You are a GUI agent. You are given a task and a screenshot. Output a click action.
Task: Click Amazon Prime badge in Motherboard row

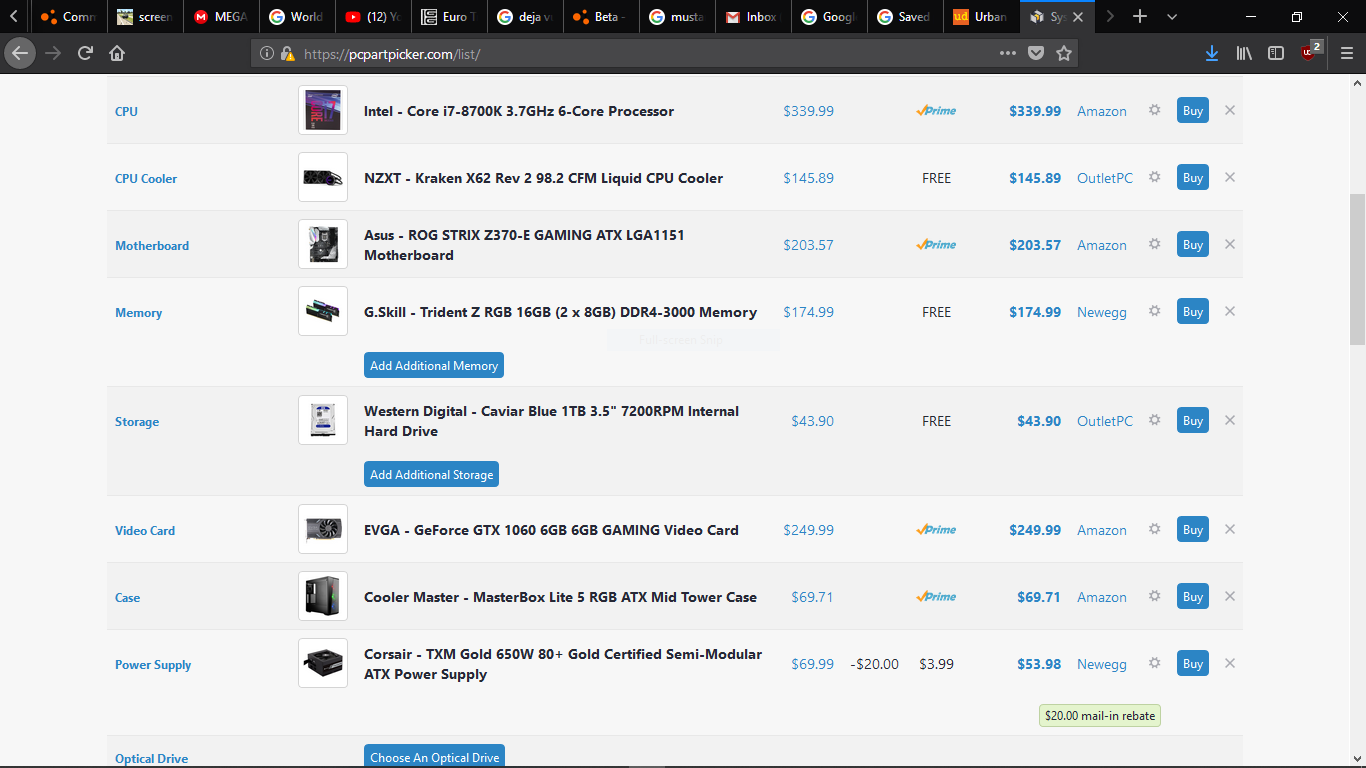[x=936, y=244]
